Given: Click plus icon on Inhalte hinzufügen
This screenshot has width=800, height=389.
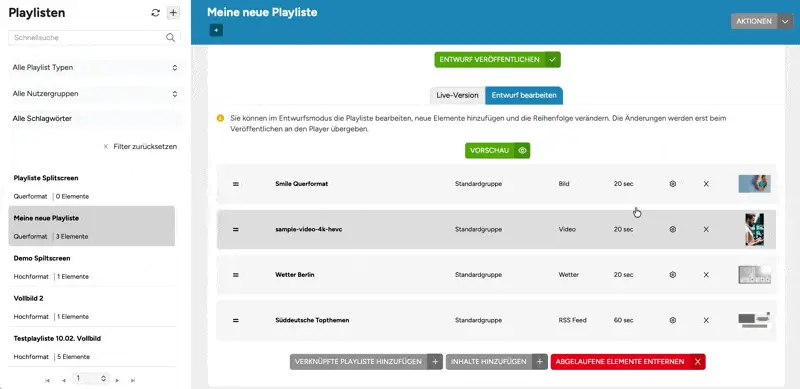Looking at the screenshot, I should (x=540, y=361).
